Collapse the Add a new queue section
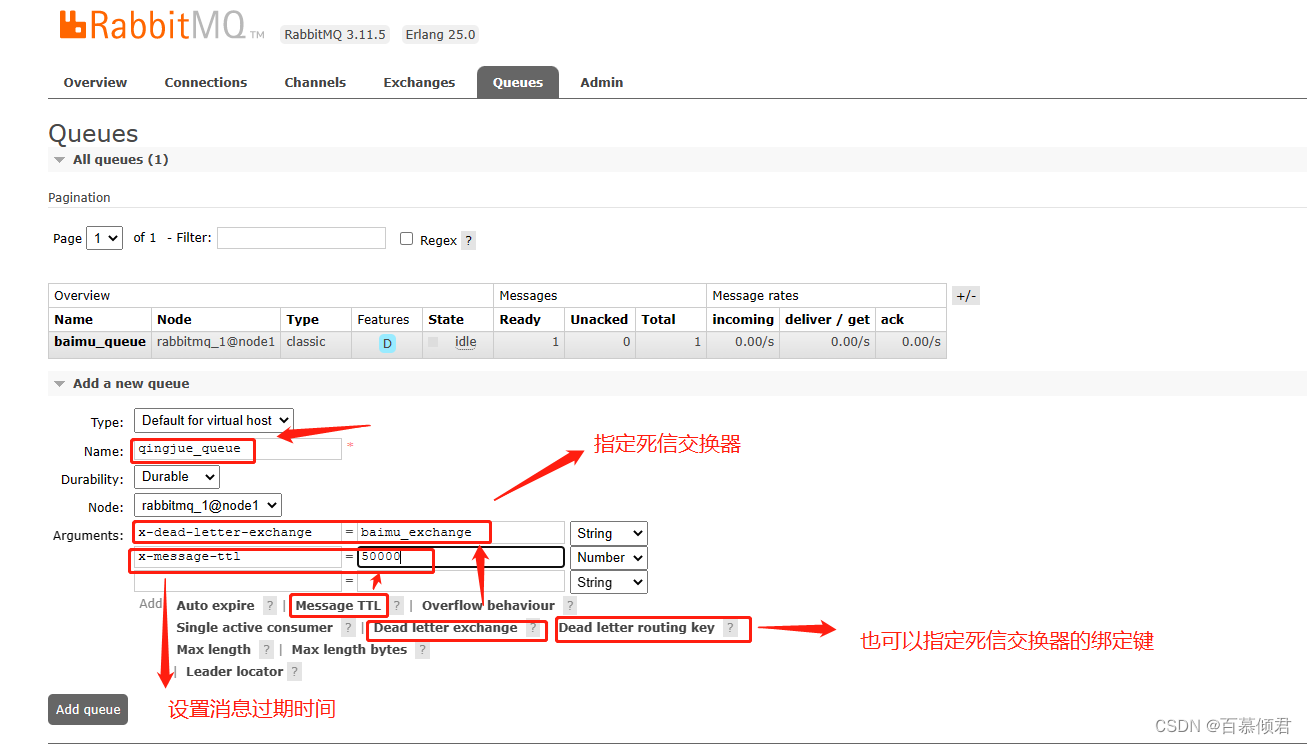 click(x=121, y=383)
